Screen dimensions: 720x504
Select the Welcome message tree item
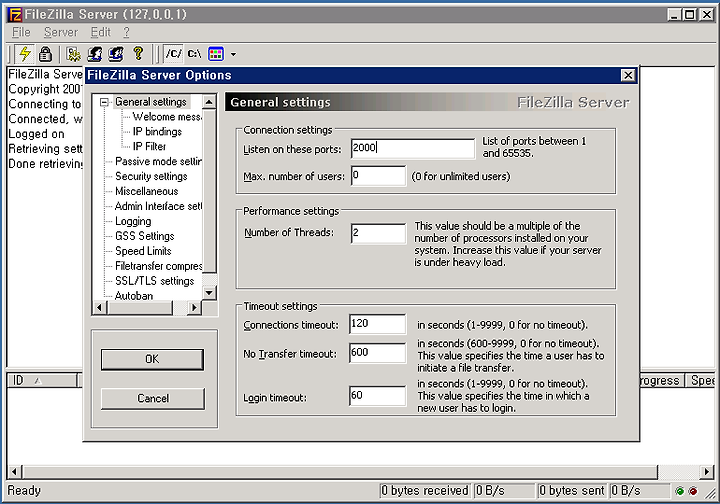[167, 117]
